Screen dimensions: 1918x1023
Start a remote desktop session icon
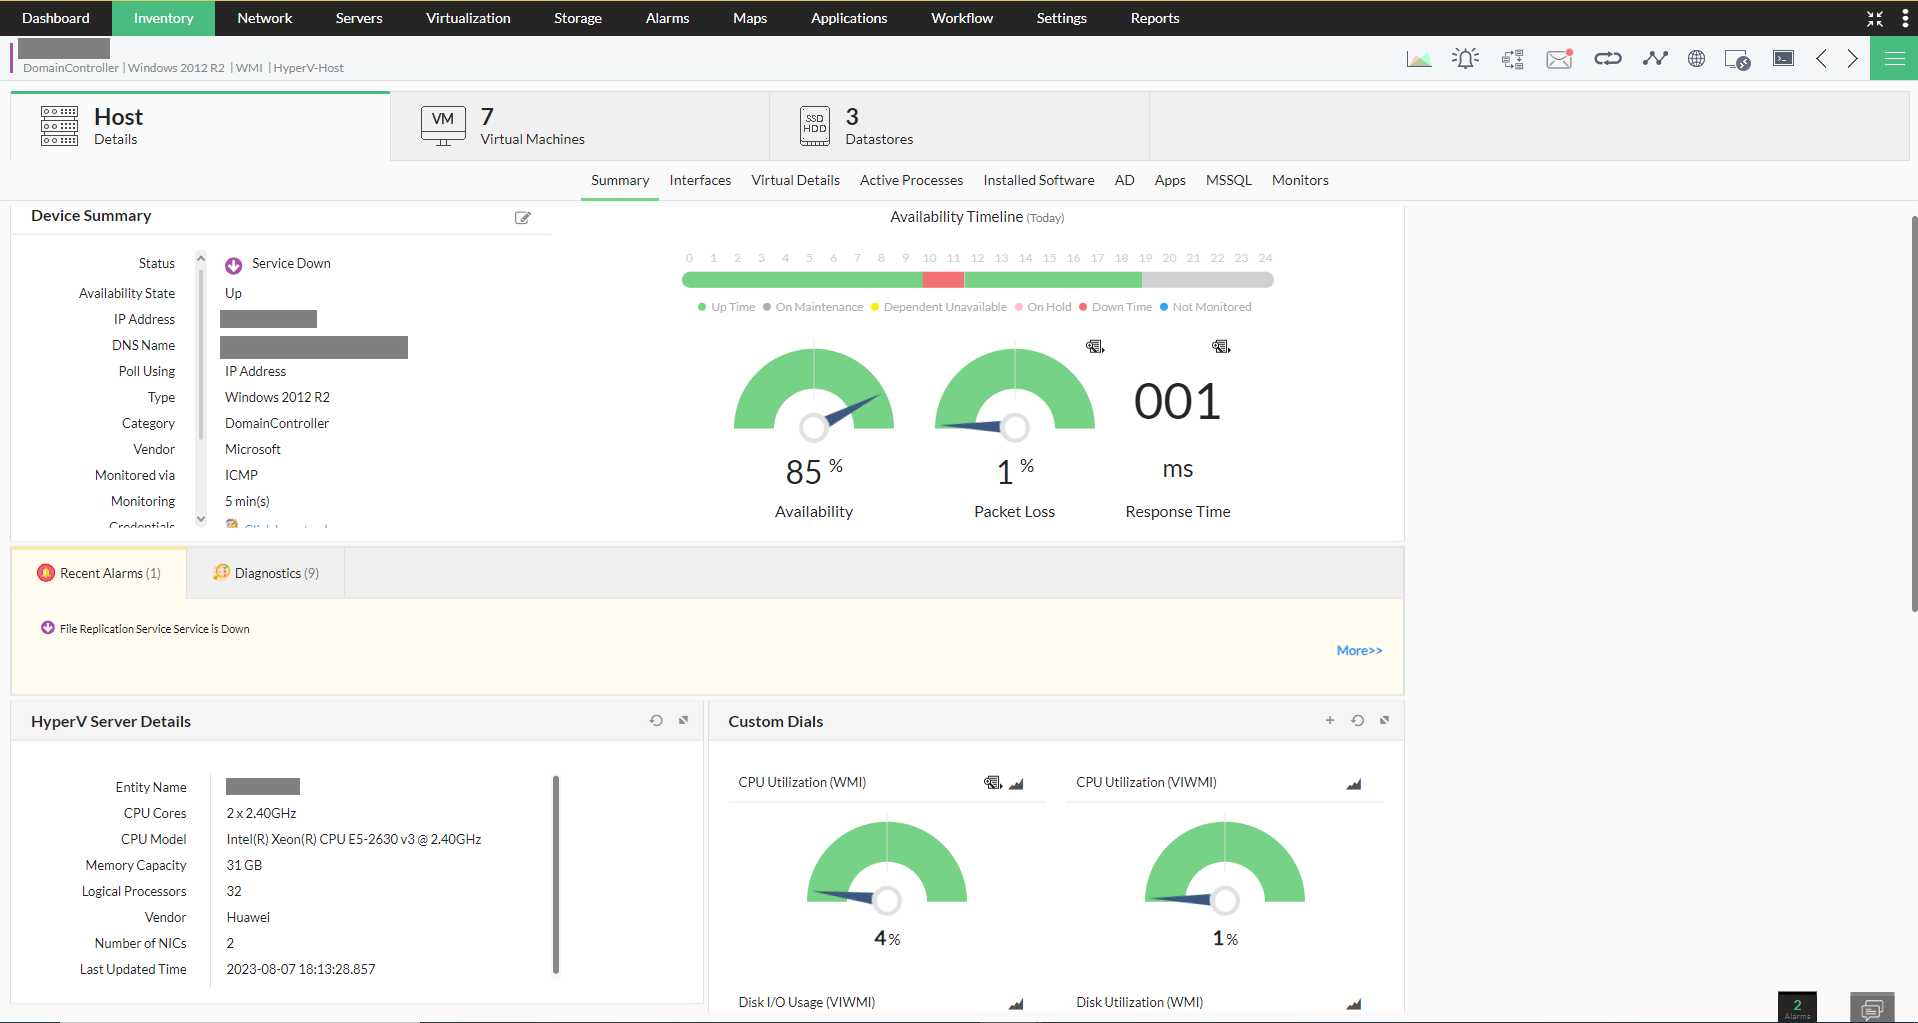[1736, 58]
